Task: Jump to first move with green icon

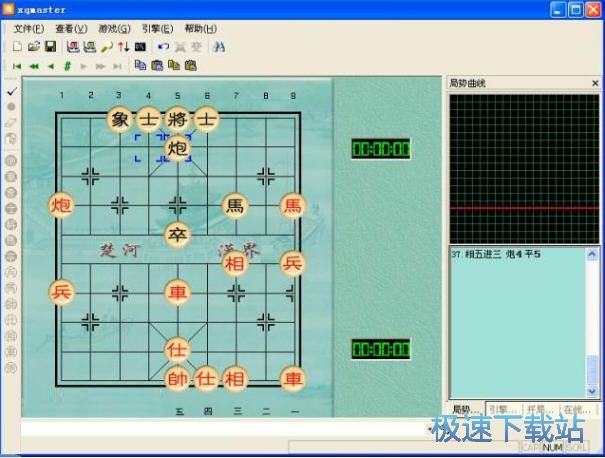Action: pos(17,66)
